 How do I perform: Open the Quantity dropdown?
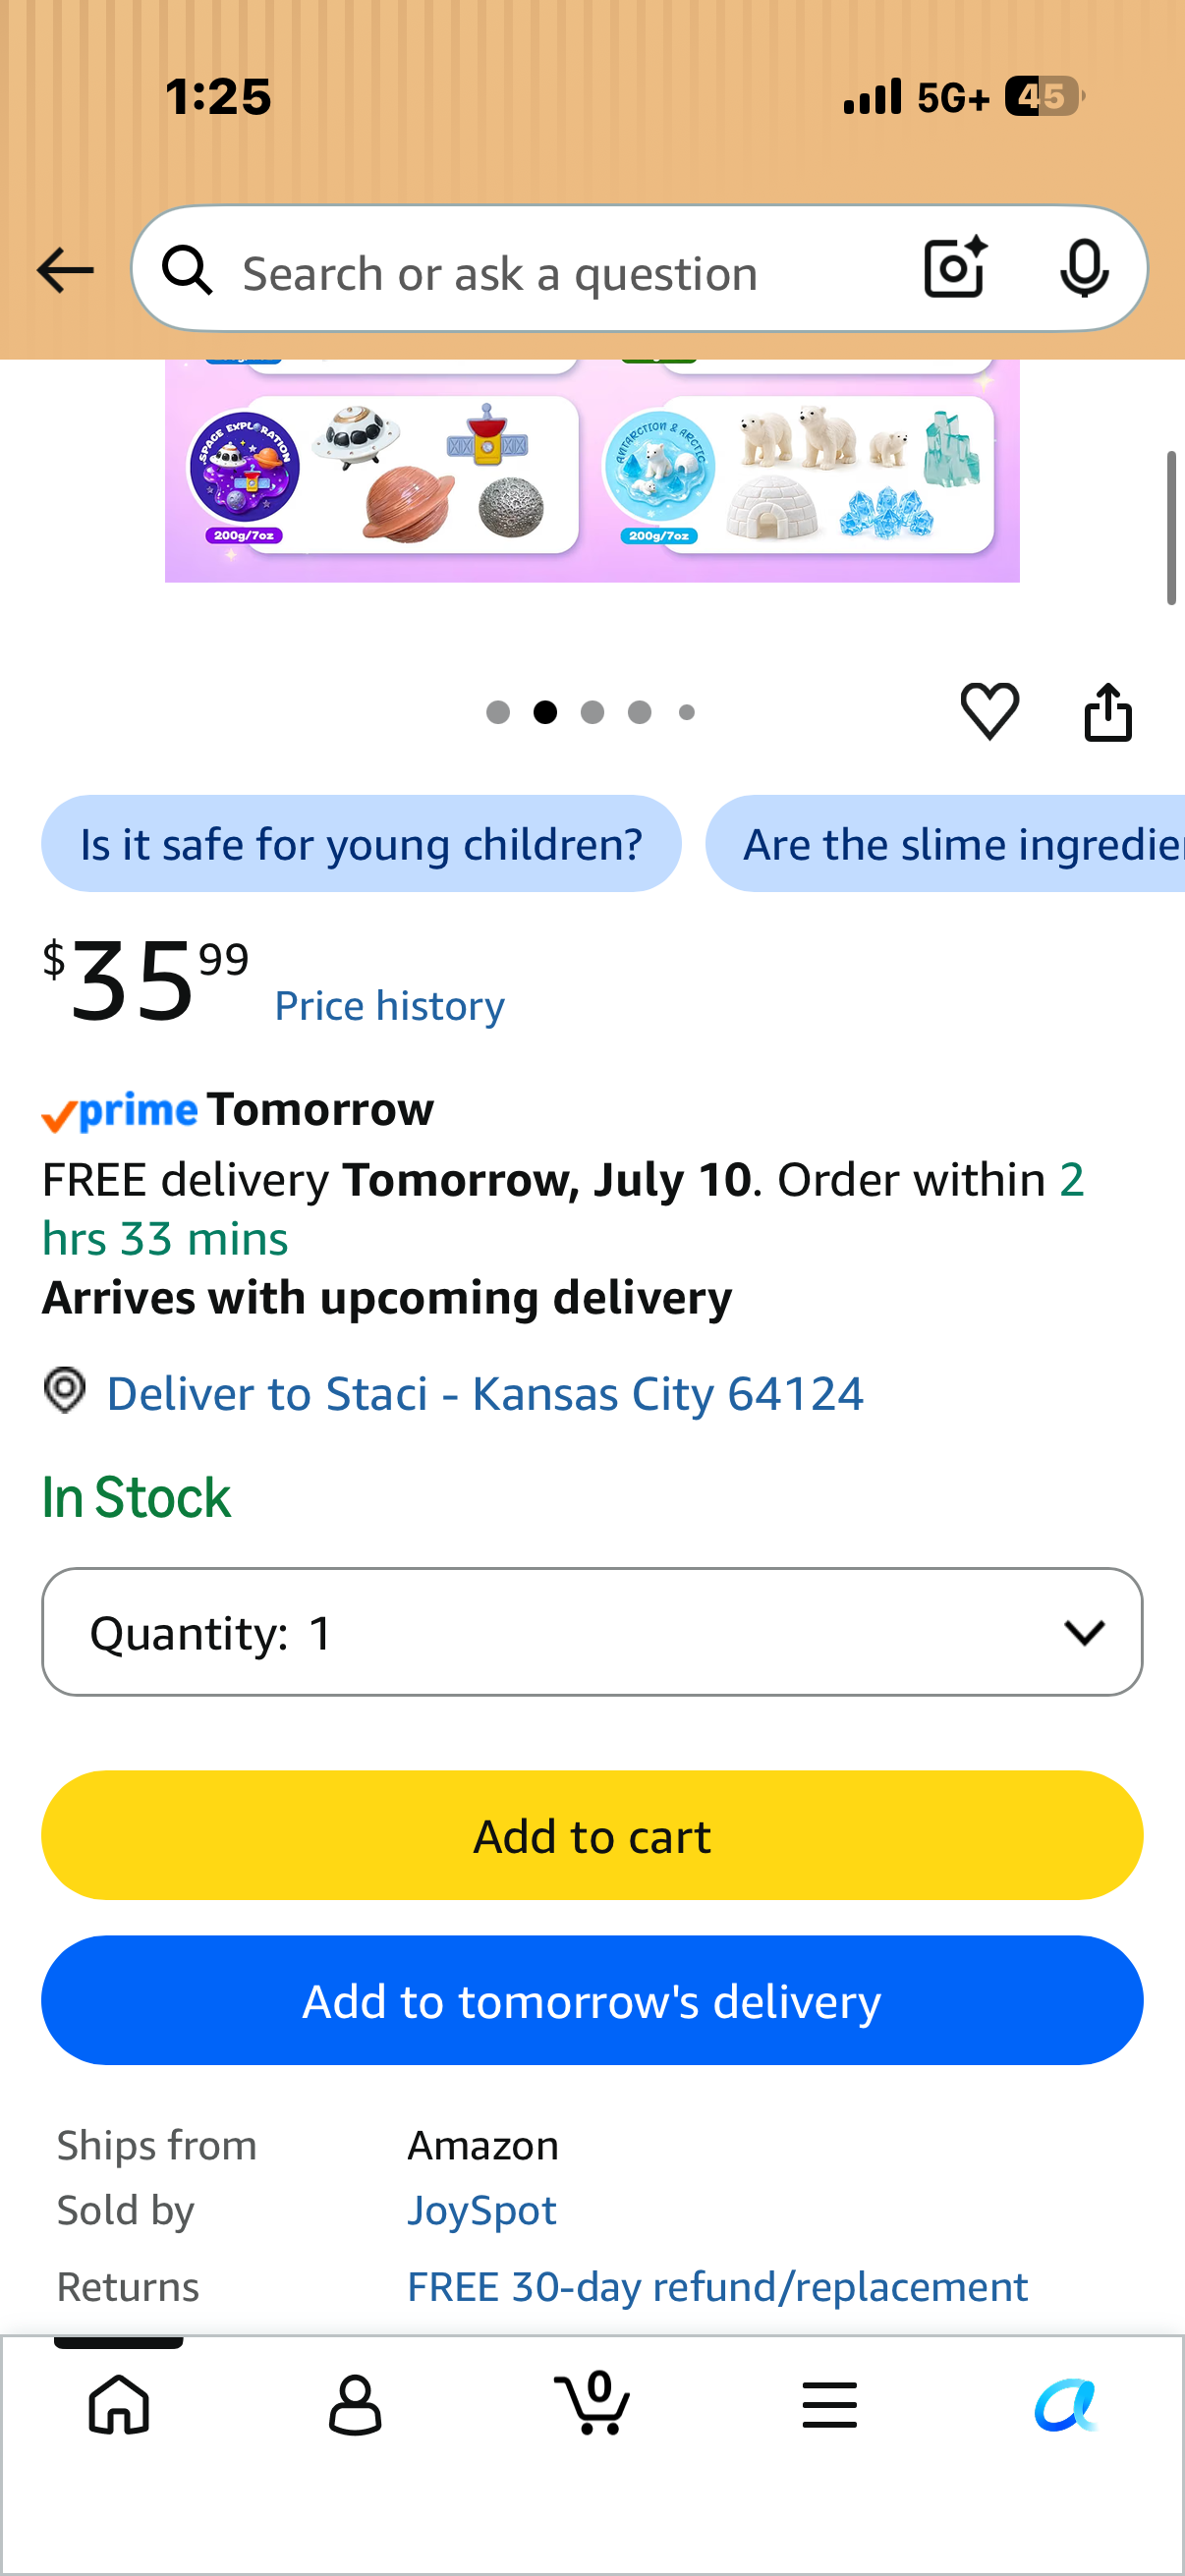coord(592,1631)
